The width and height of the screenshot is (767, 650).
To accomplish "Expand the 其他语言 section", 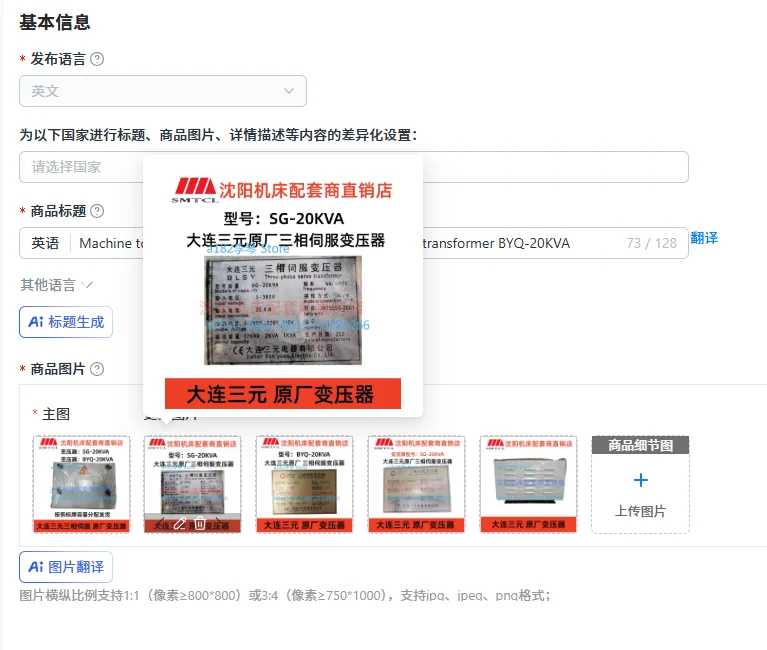I will coord(56,285).
